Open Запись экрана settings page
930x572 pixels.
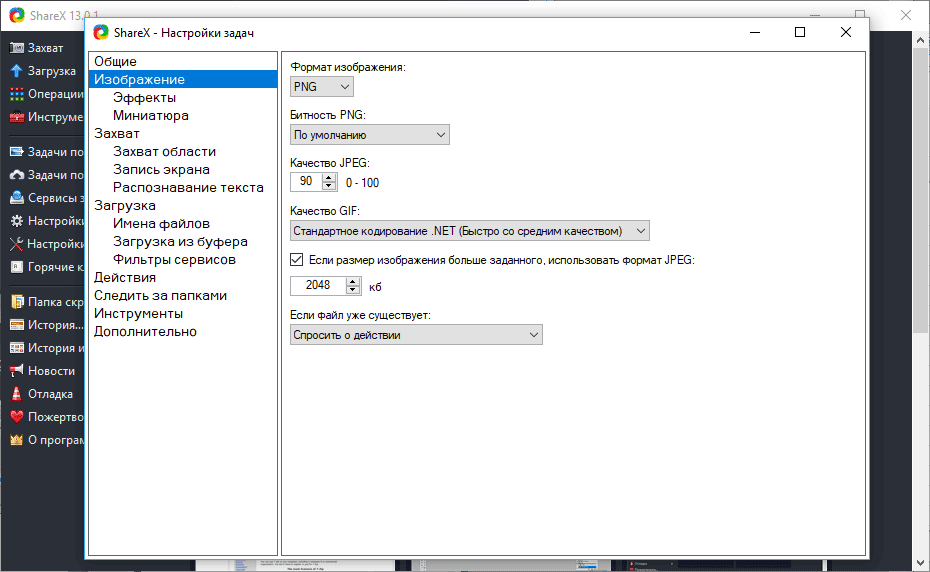point(161,170)
